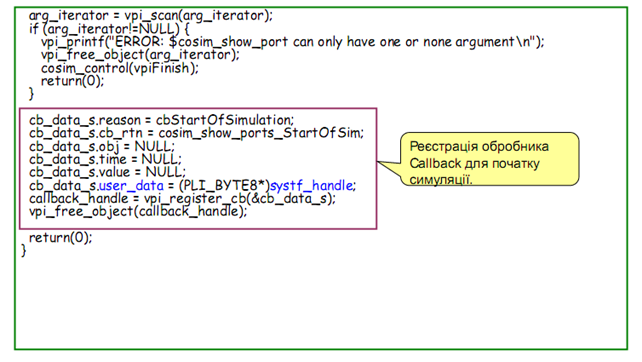Click the vpi_register_cb call line
Screen dimensions: 642x362
[182, 199]
